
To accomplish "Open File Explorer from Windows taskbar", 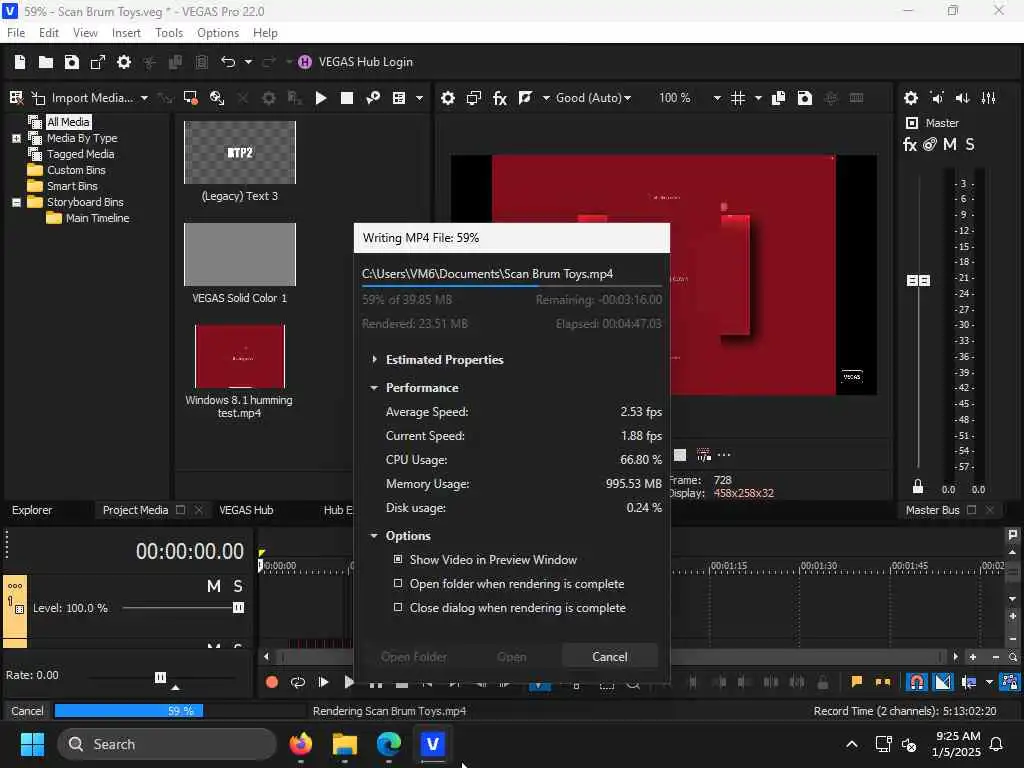I will [345, 744].
